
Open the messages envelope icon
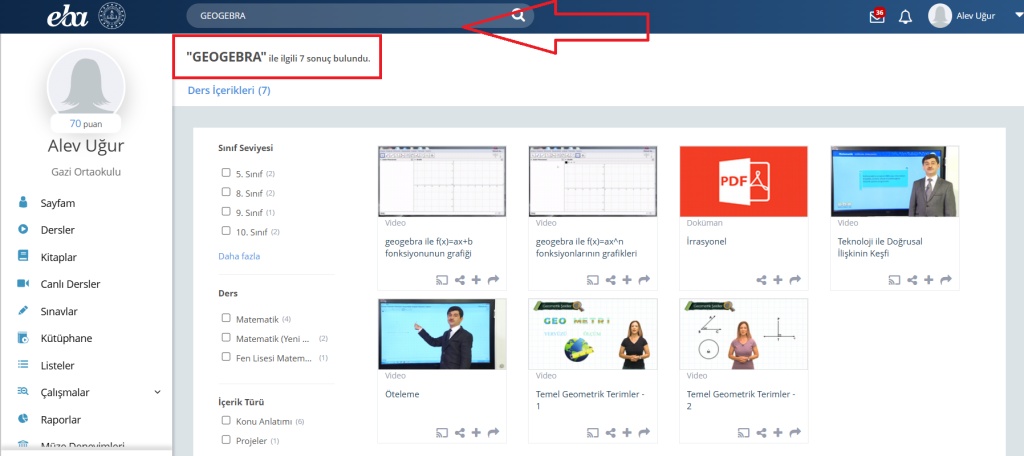(876, 16)
